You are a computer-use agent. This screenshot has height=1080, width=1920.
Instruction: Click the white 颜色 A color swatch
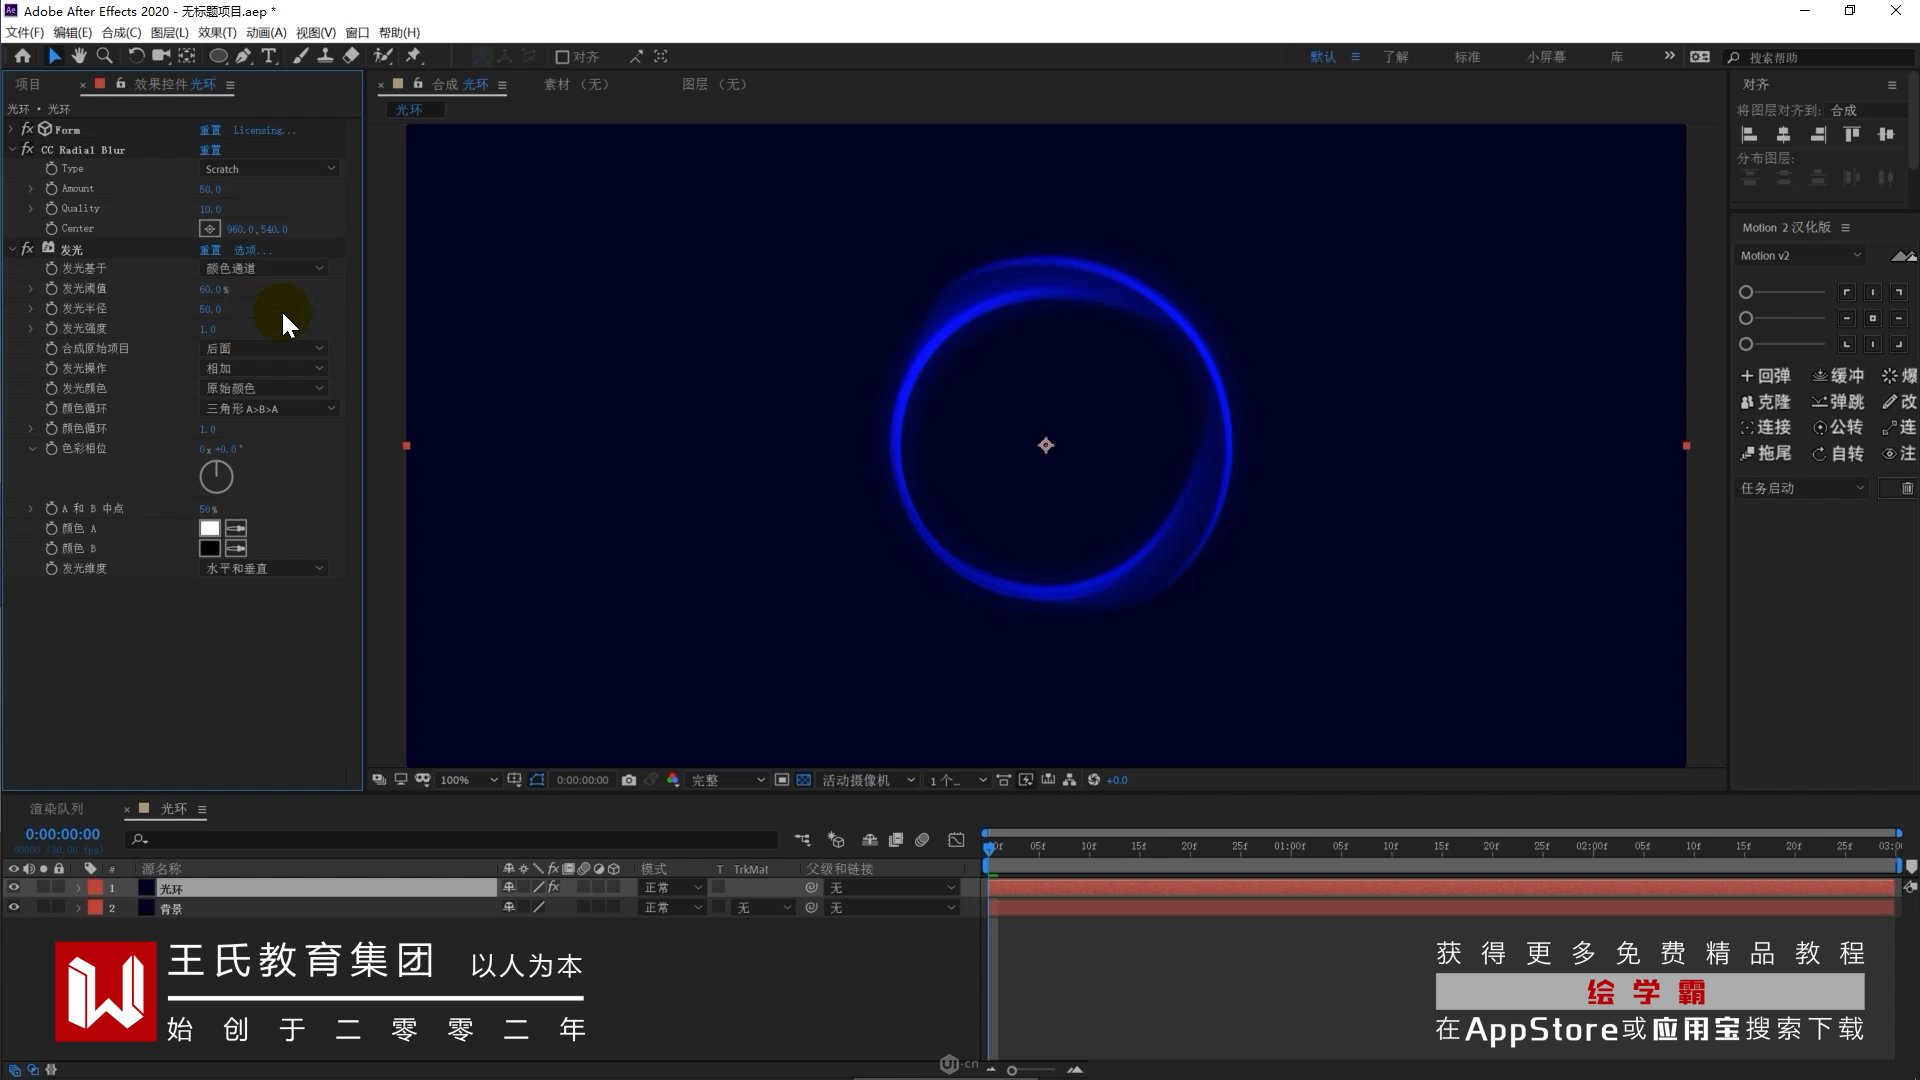[x=209, y=528]
